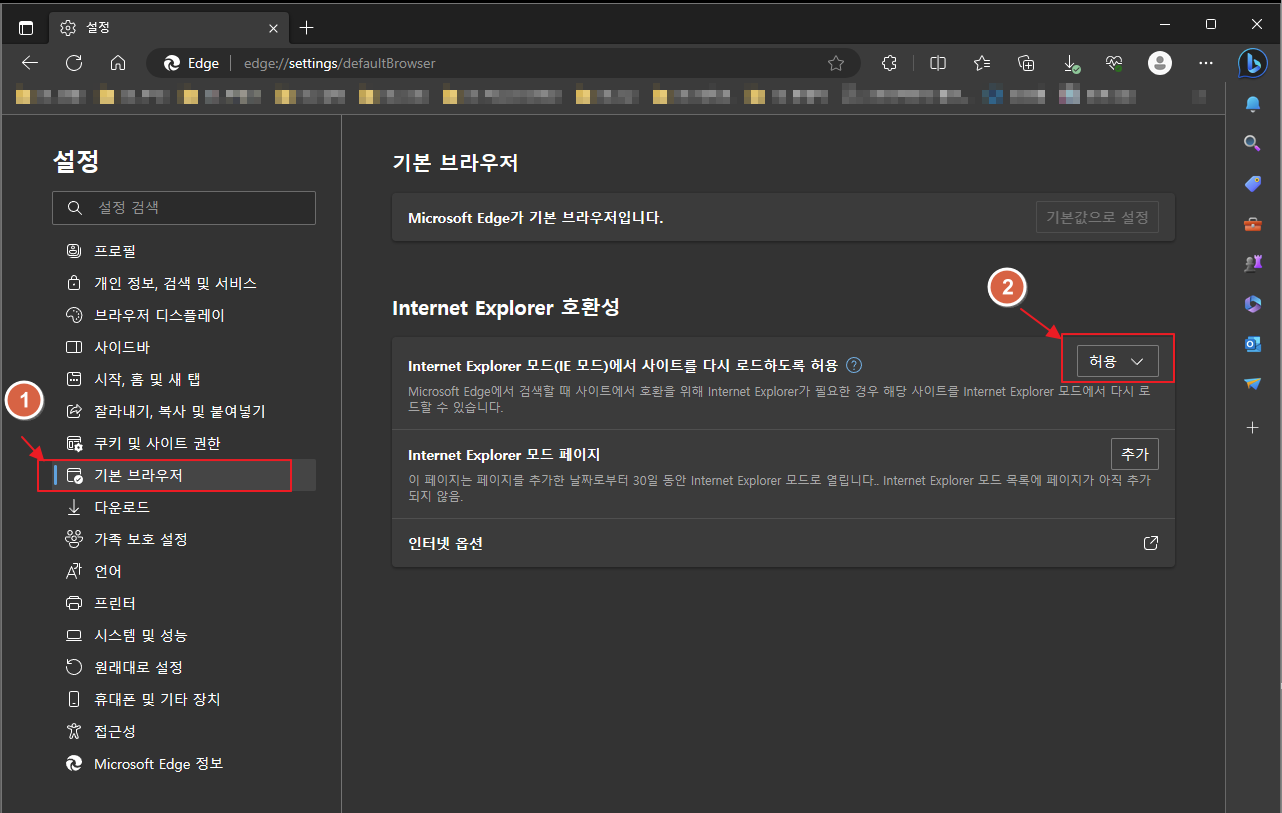Viewport: 1282px width, 813px height.
Task: Open the 허용 dropdown for IE mode reload
Action: pos(1117,361)
